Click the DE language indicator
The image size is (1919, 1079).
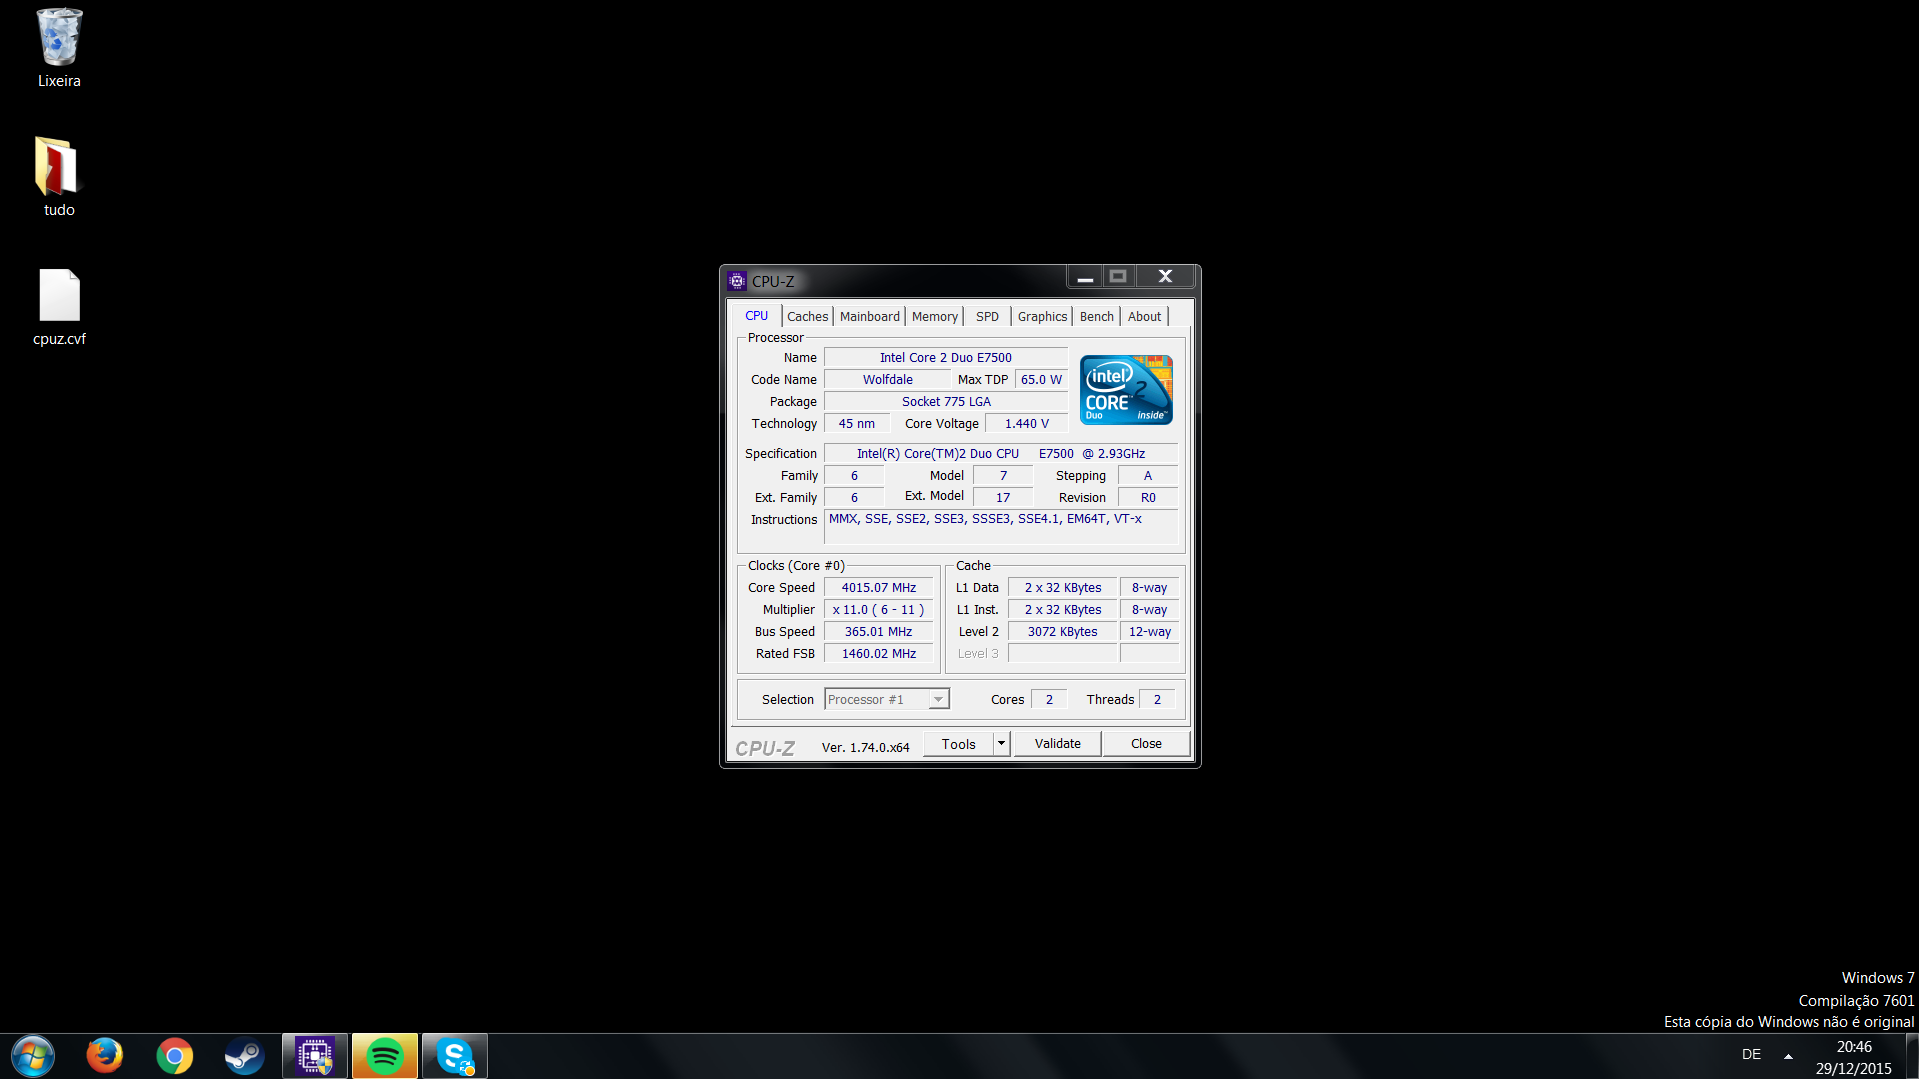point(1751,1054)
